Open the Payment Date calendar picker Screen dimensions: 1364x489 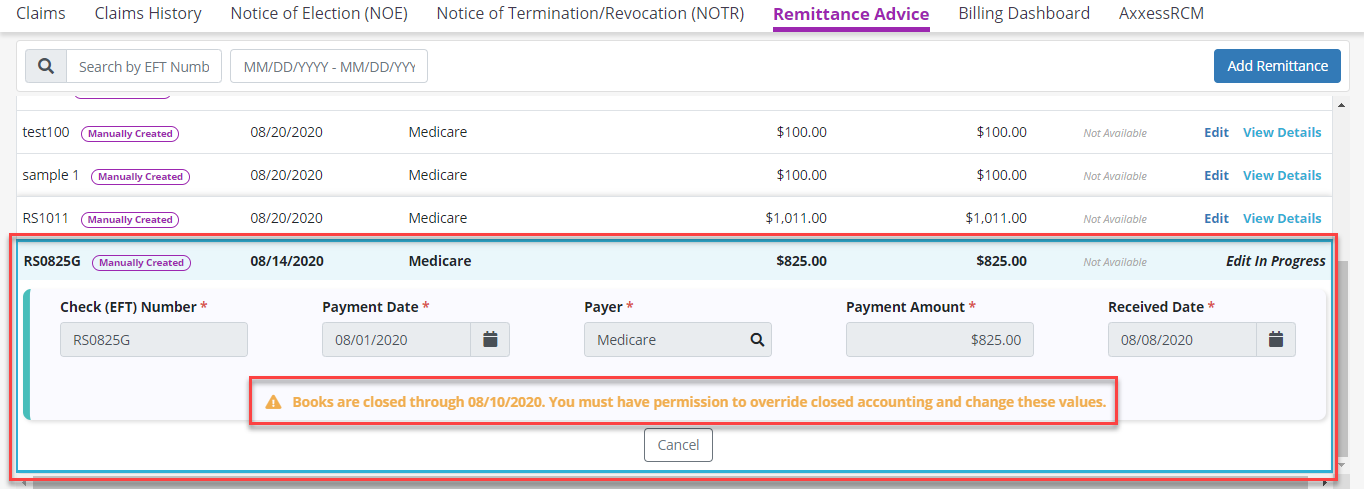[490, 340]
